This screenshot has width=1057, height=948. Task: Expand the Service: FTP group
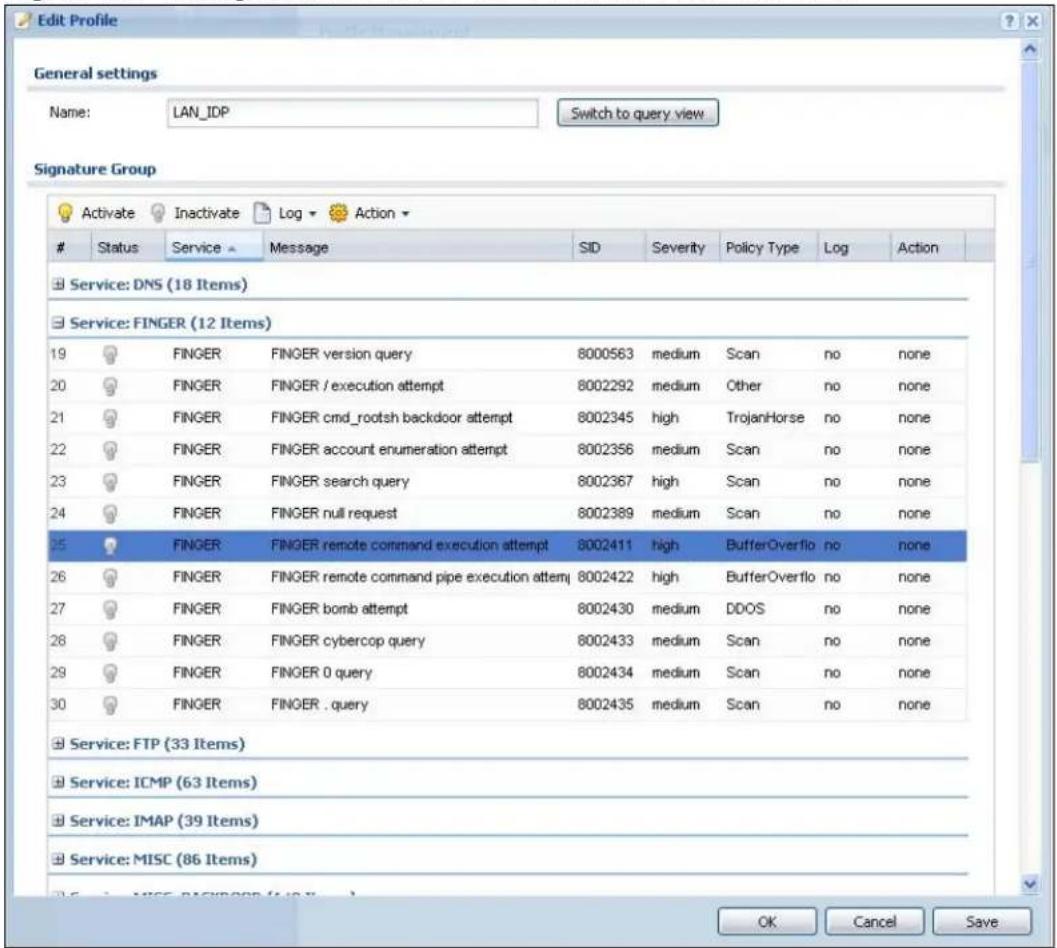click(59, 744)
